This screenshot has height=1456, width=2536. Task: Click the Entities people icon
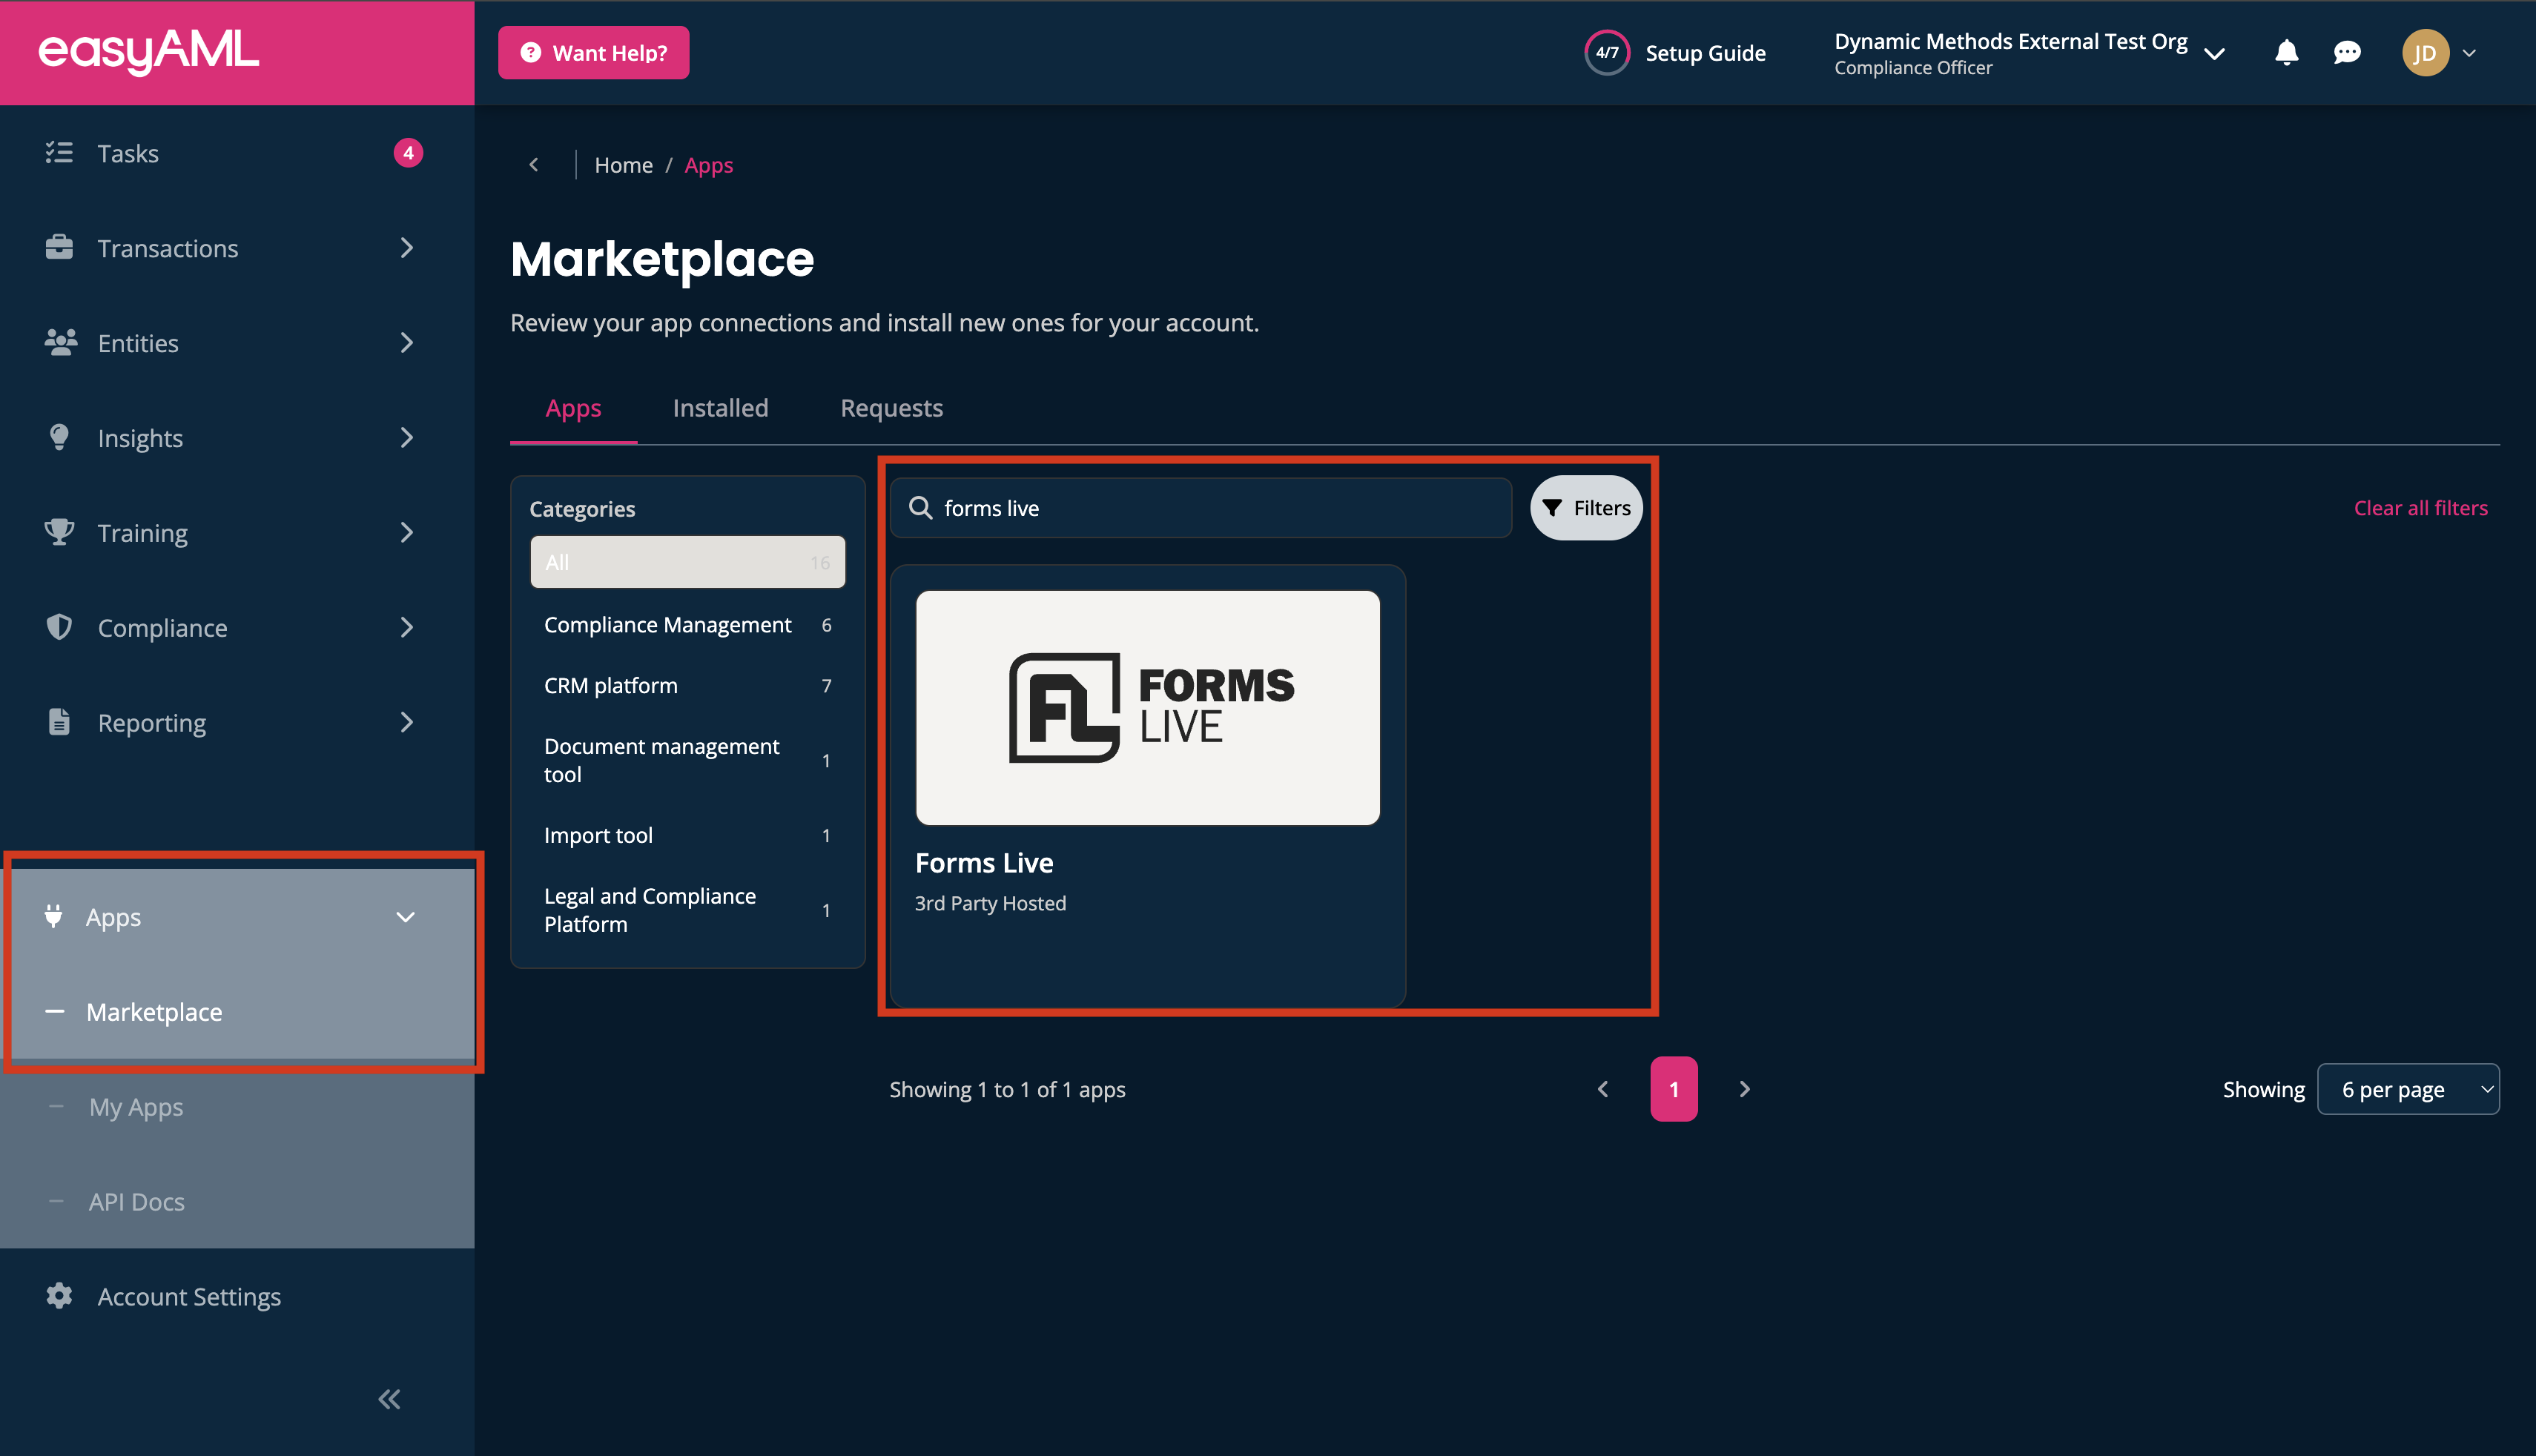(x=60, y=342)
